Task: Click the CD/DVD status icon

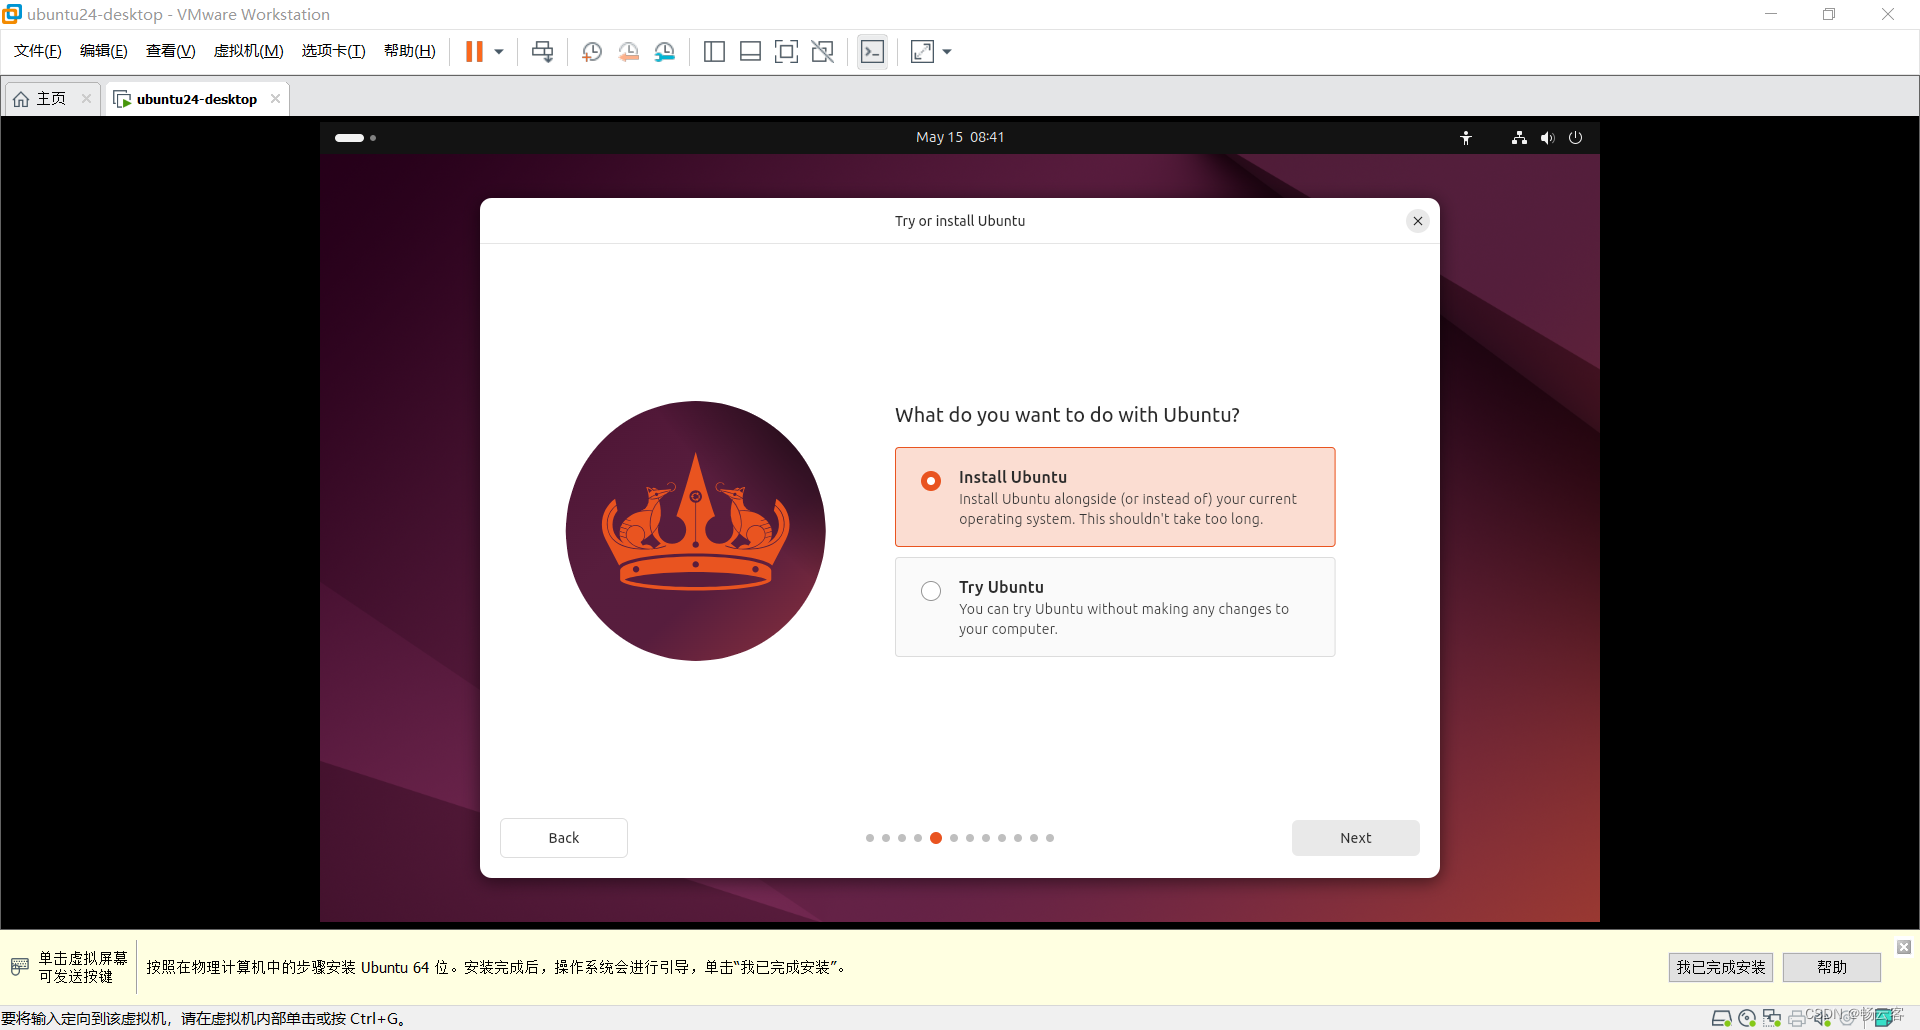Action: point(1747,1019)
